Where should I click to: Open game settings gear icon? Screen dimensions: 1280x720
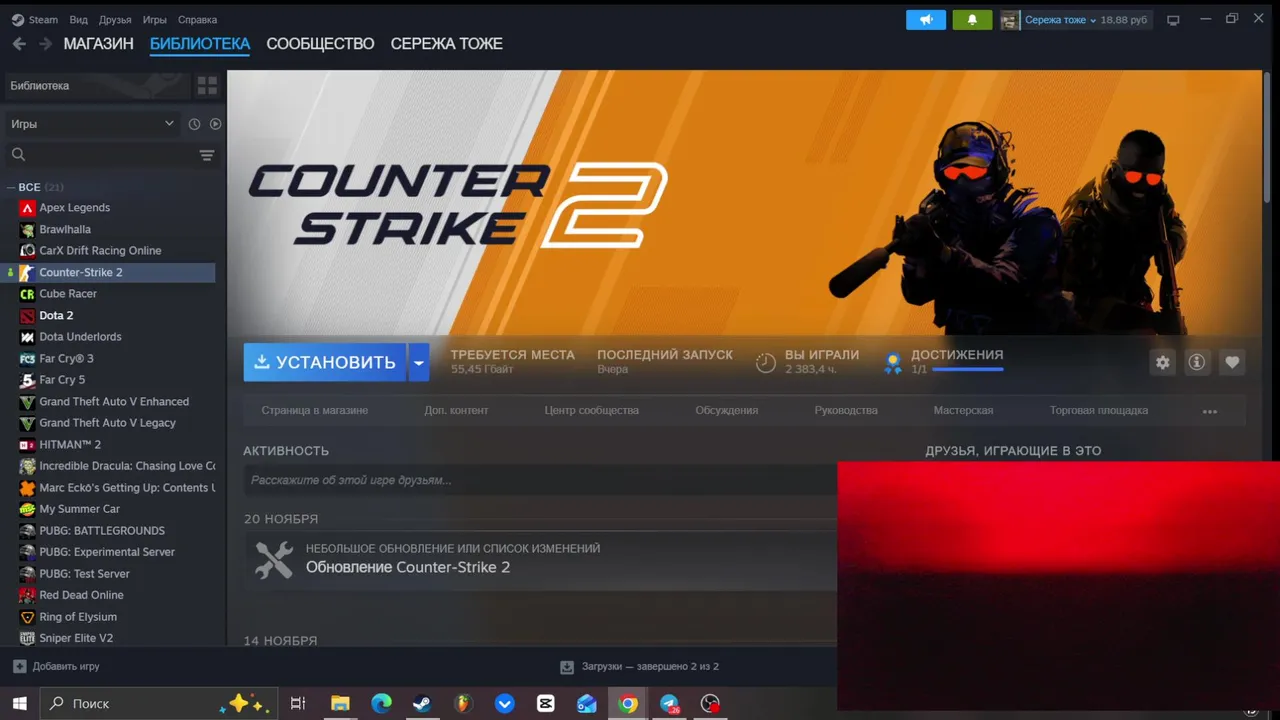(1162, 363)
